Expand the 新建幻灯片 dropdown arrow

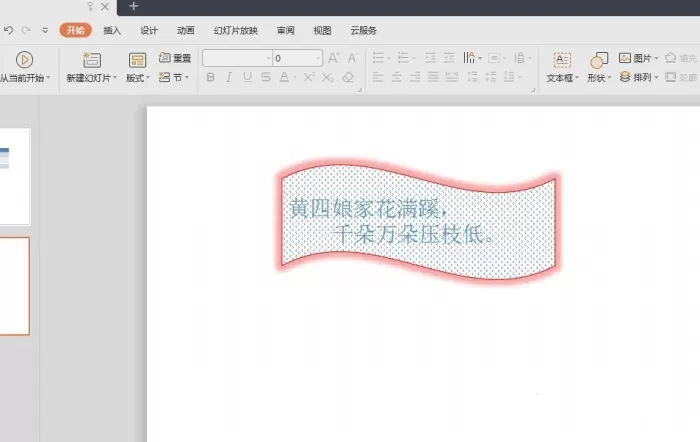pos(115,78)
